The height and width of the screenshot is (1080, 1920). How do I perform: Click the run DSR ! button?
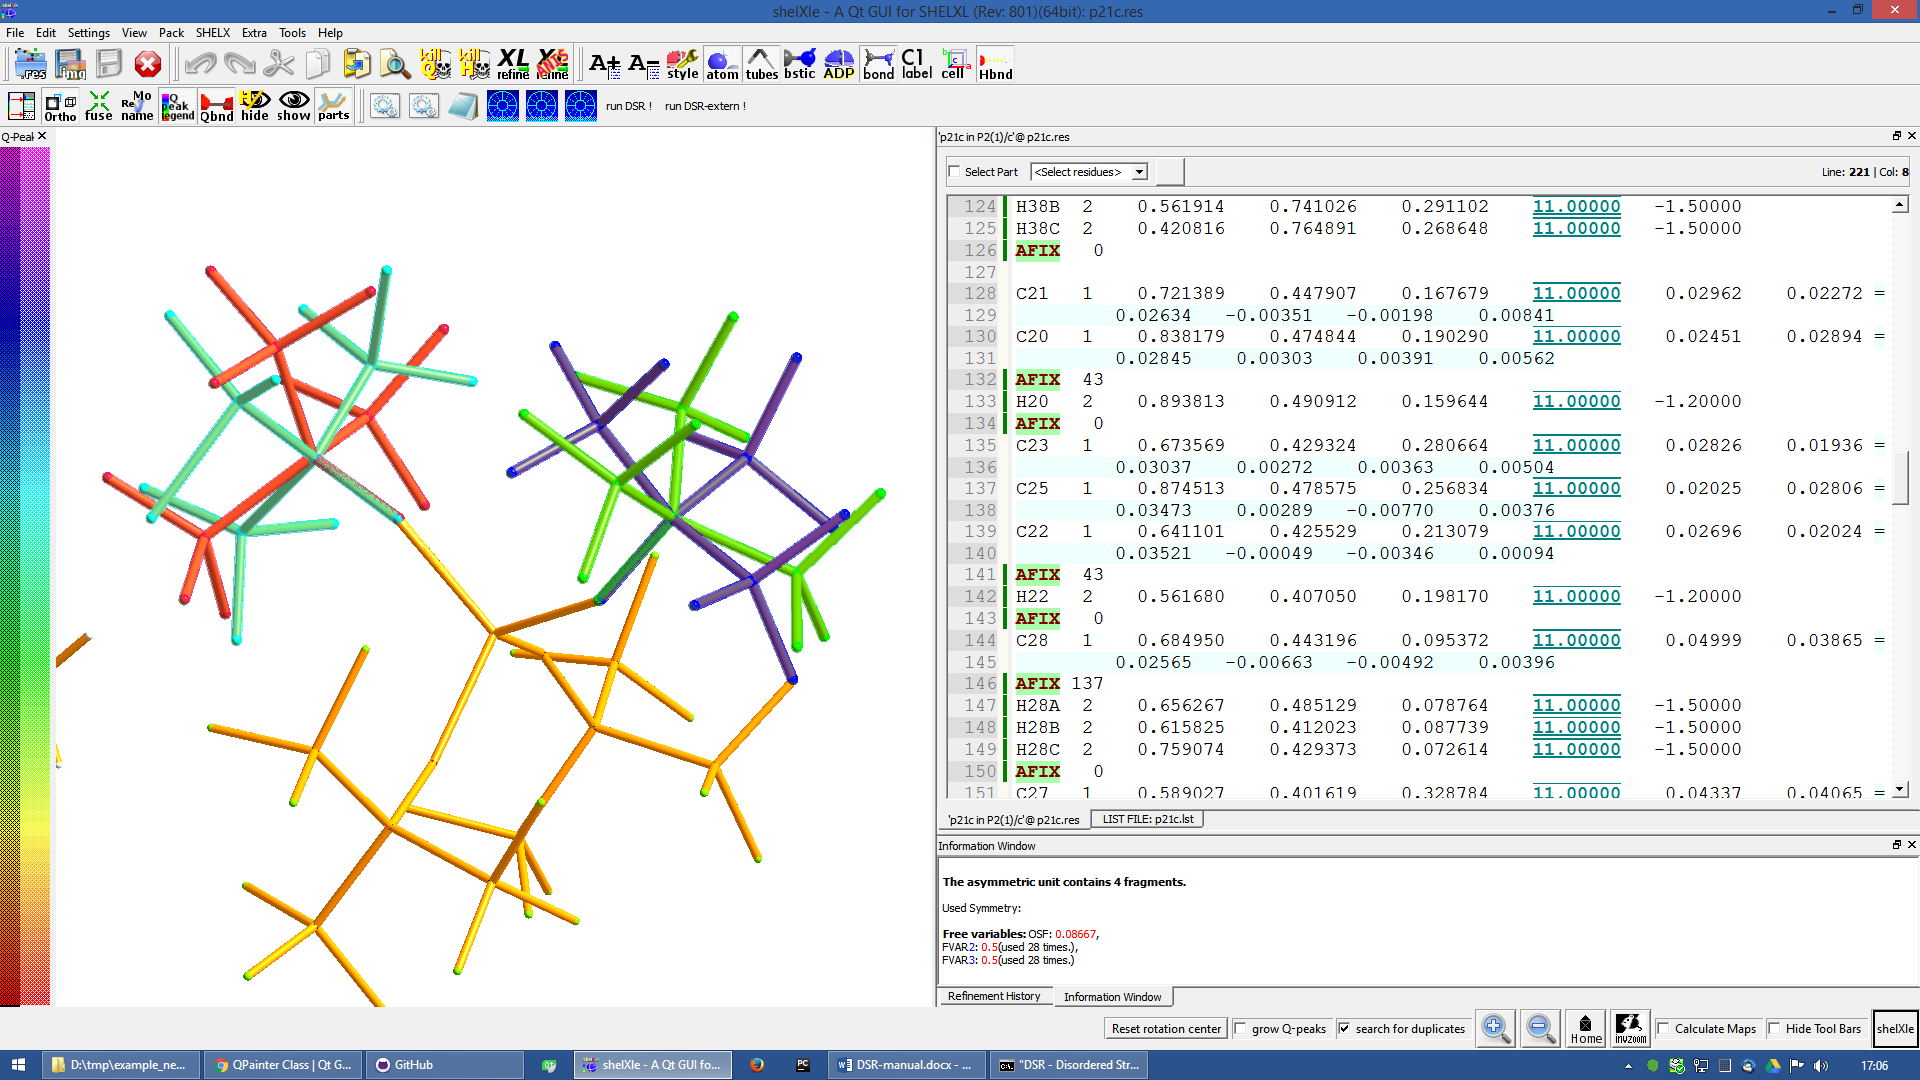(x=628, y=106)
